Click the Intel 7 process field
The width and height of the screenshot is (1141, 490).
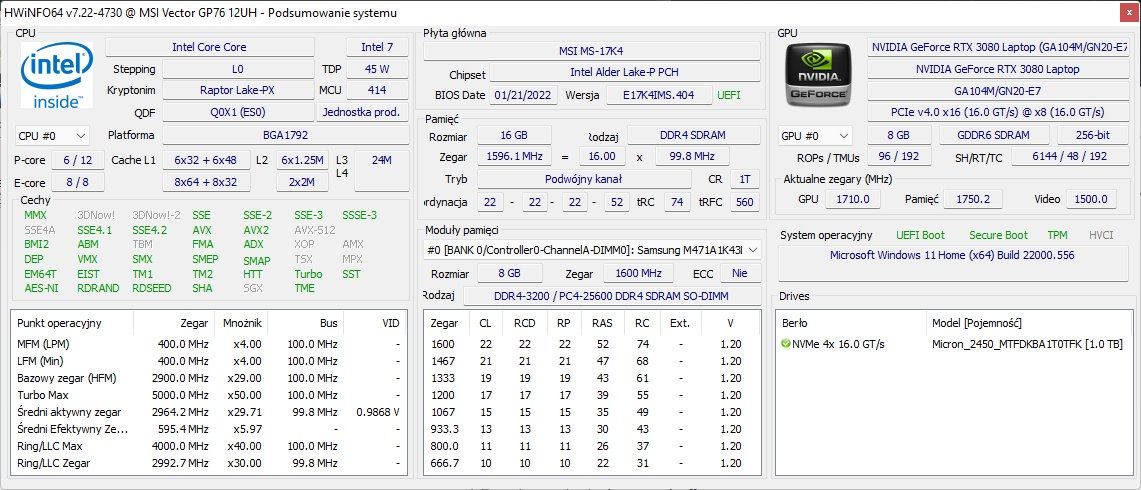coord(377,47)
